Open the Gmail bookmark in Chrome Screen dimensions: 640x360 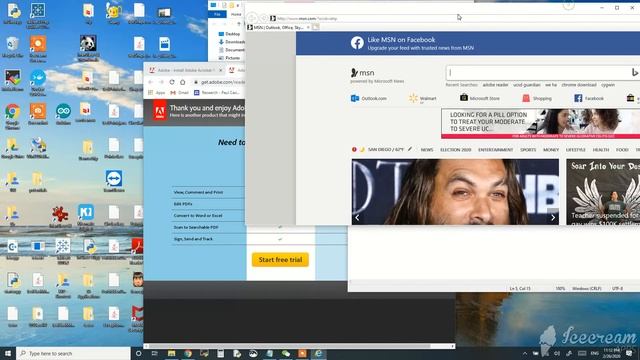coord(180,93)
